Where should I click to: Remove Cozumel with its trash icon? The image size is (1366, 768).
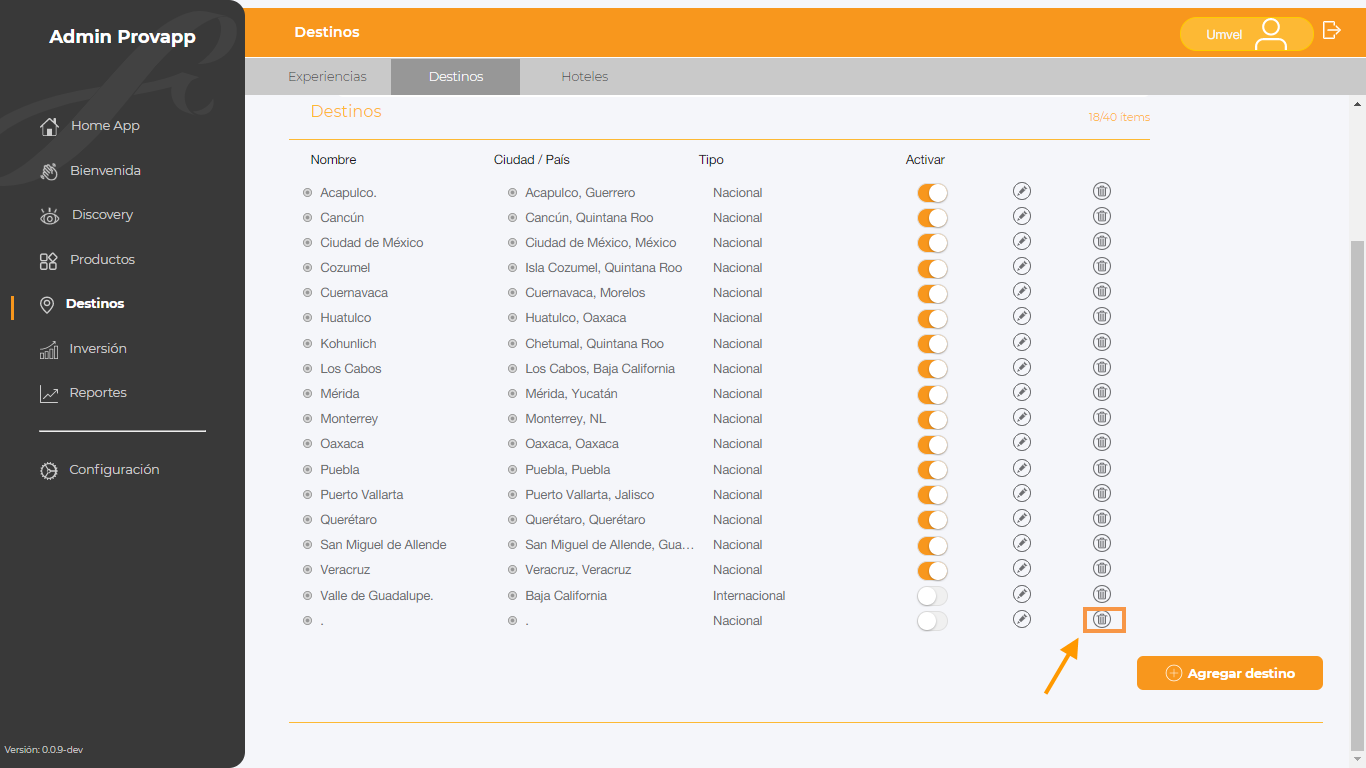[1101, 266]
